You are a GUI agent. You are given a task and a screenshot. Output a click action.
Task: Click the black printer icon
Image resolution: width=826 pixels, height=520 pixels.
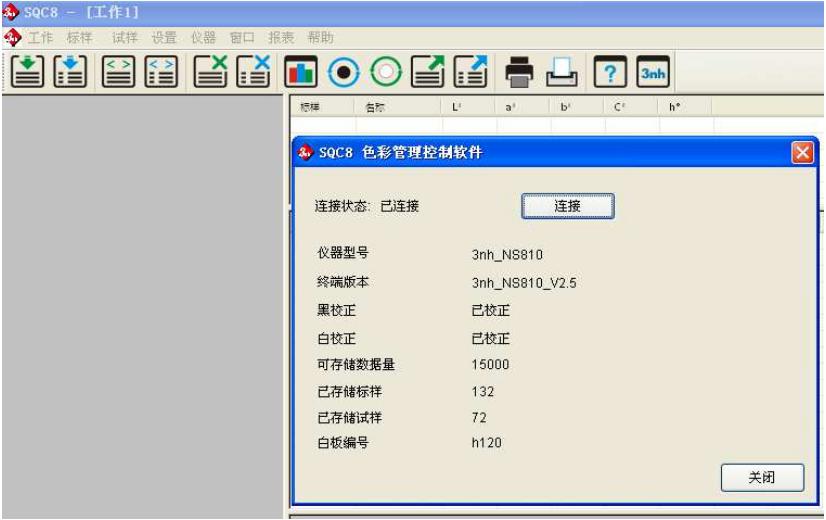point(519,72)
